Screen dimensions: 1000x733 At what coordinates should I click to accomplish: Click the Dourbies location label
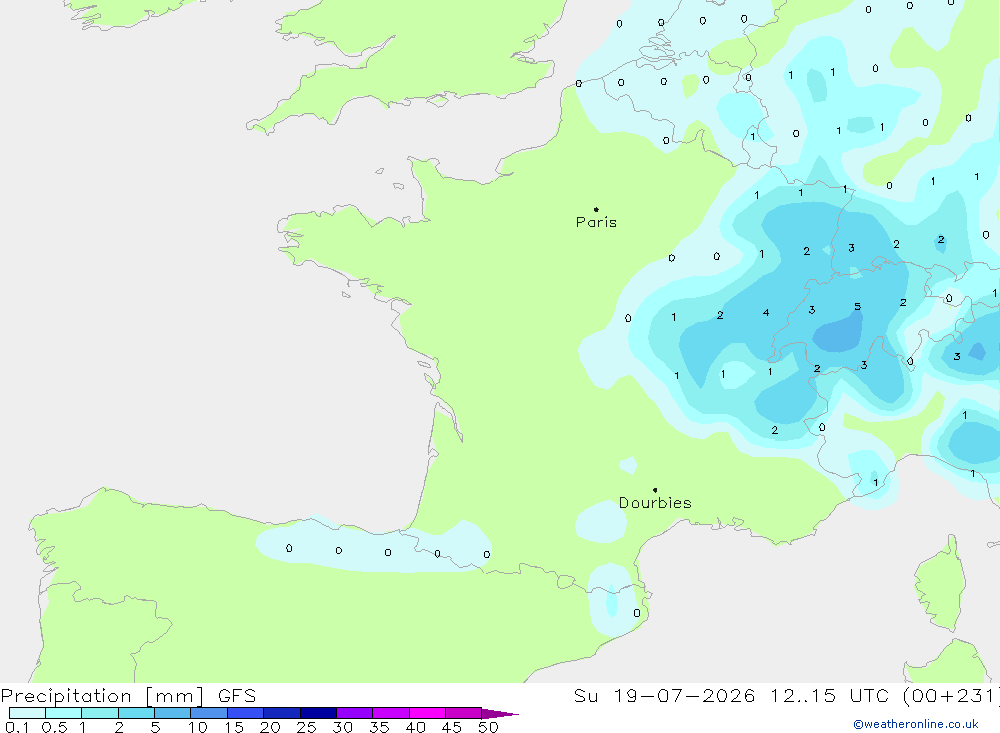655,503
